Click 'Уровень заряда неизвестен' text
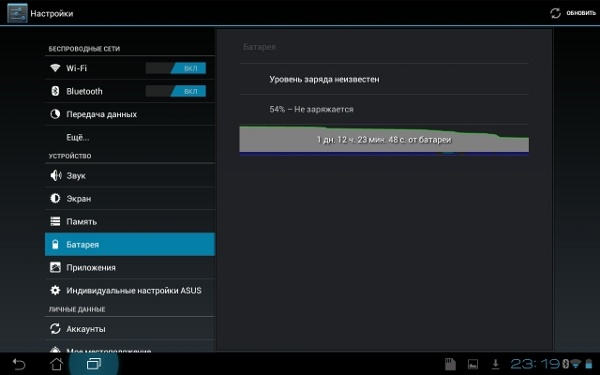The width and height of the screenshot is (600, 375). coord(324,79)
